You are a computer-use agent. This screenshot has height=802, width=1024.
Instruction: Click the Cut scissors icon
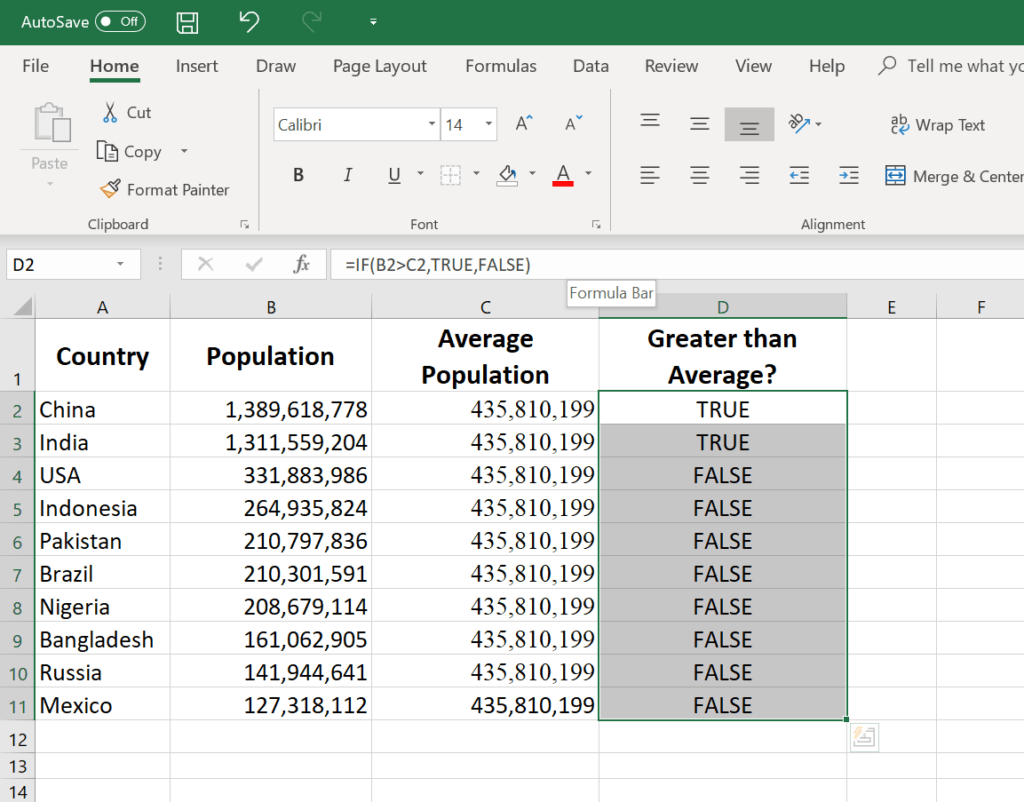(110, 112)
